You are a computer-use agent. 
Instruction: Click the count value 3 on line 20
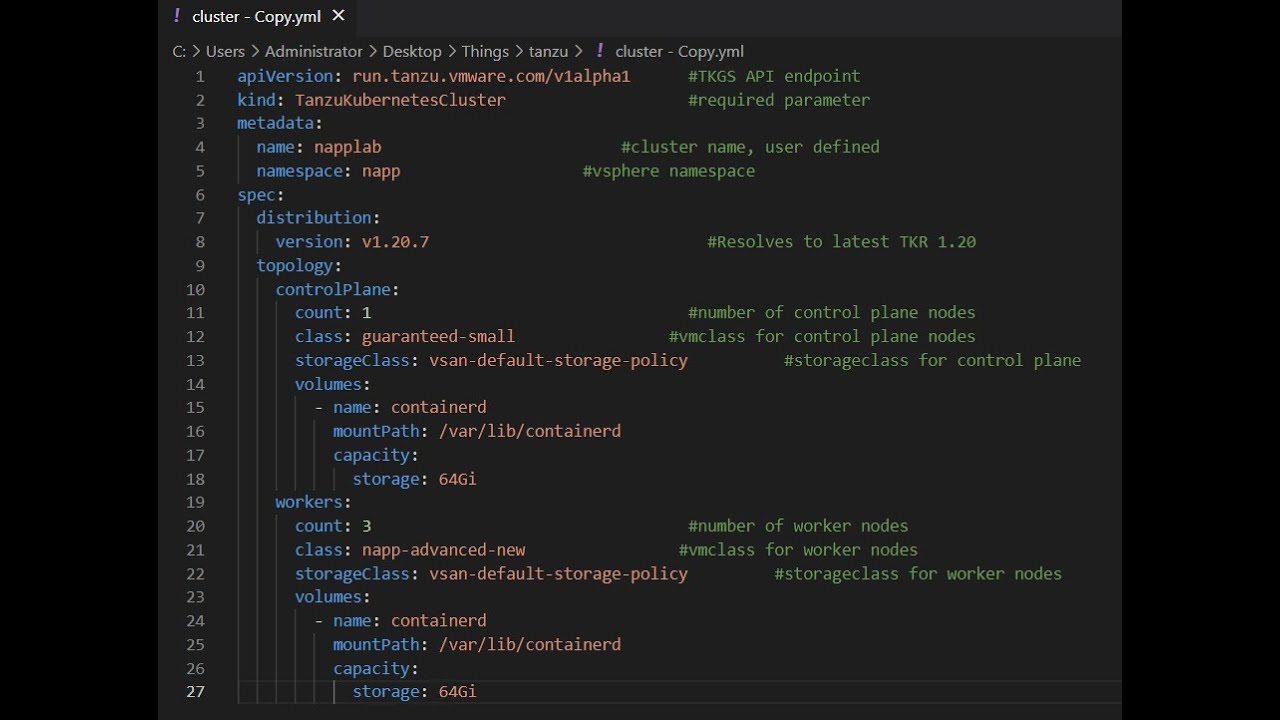click(x=367, y=526)
